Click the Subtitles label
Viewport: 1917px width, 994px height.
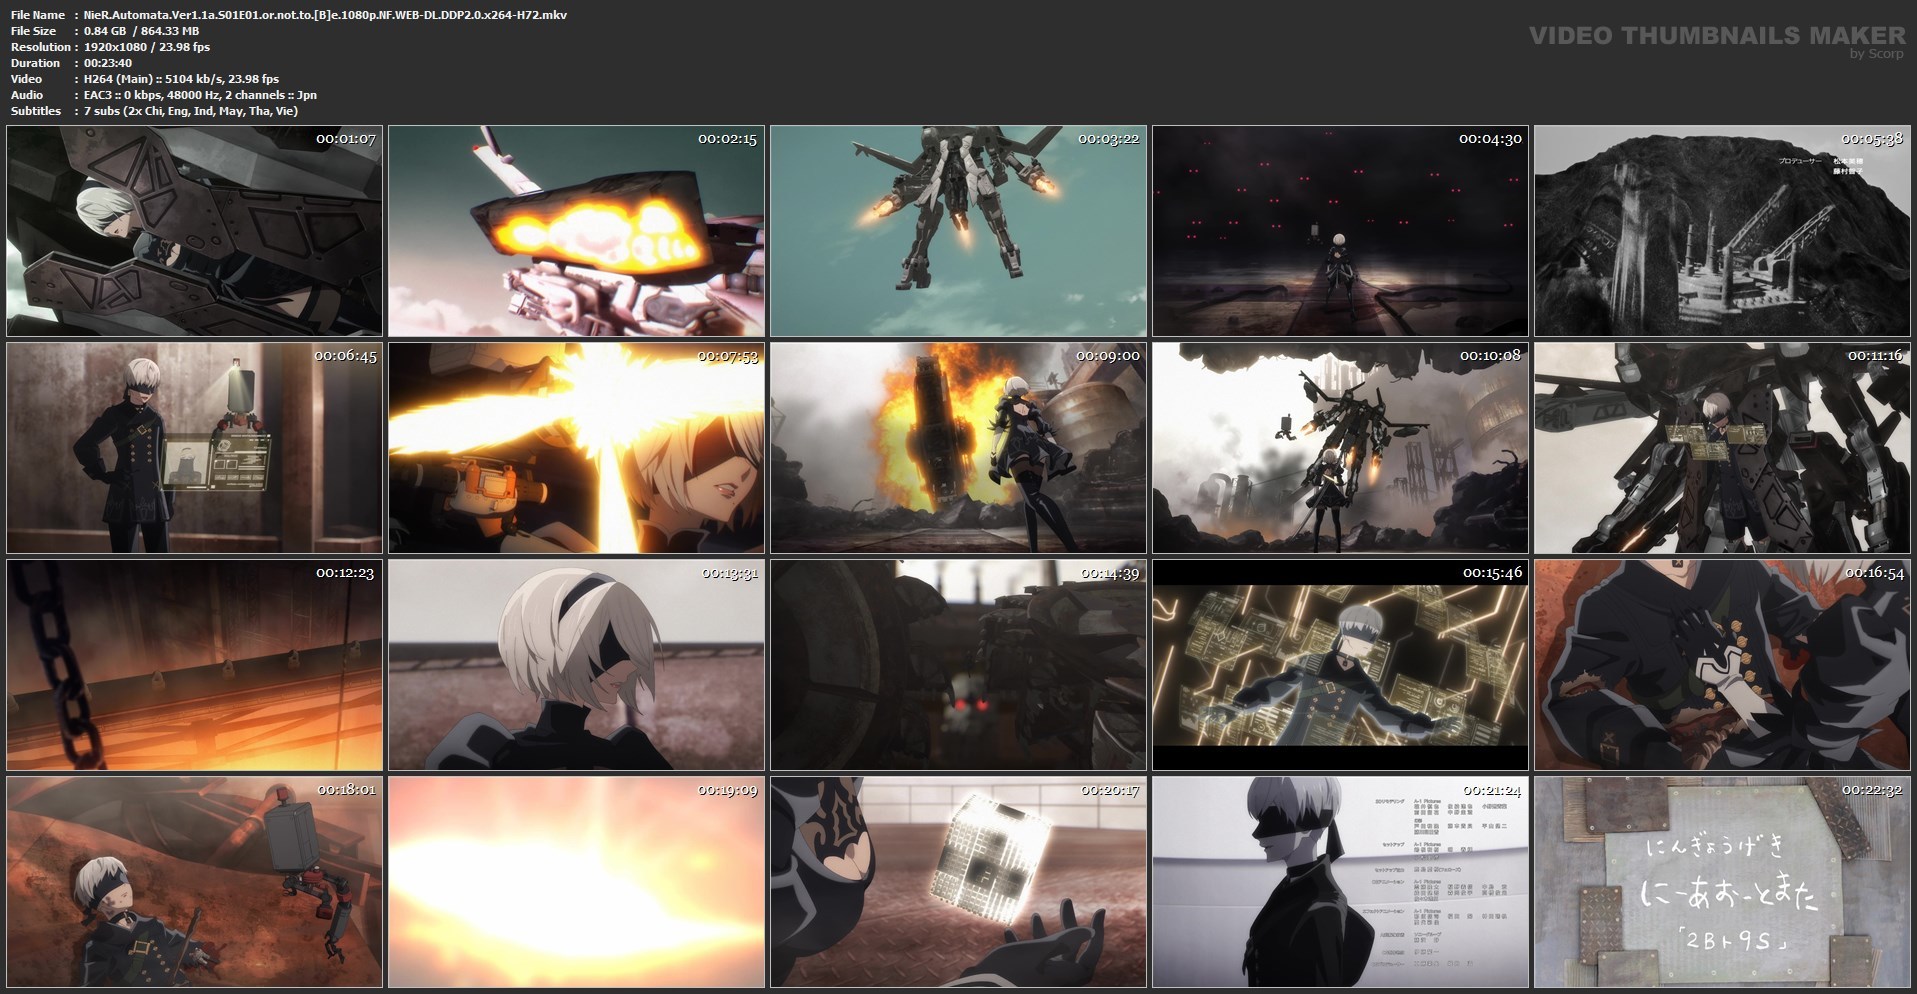[36, 111]
